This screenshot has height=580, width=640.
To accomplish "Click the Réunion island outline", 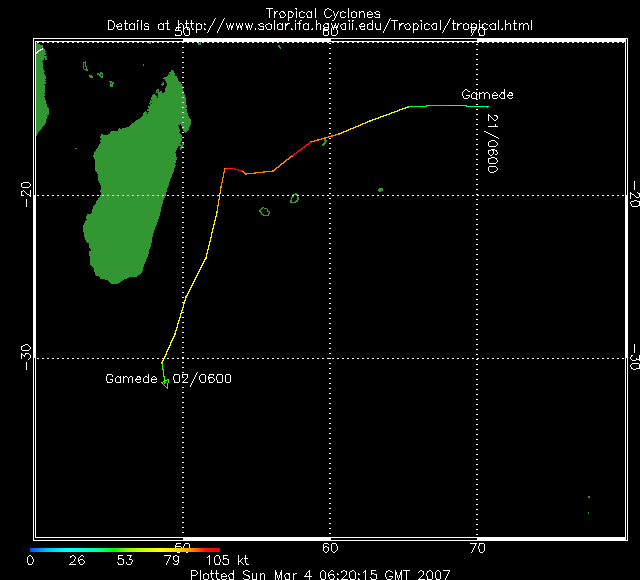I will 265,211.
